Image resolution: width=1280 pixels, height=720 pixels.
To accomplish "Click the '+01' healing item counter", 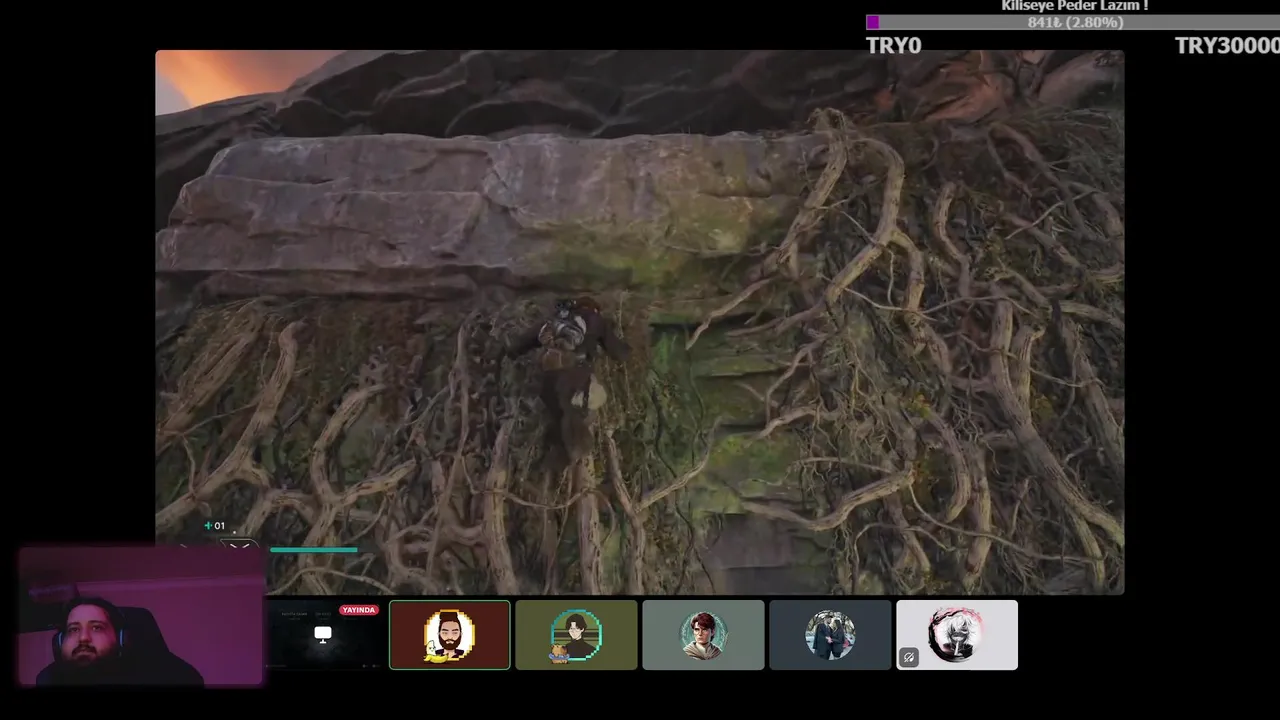I will pyautogui.click(x=215, y=526).
